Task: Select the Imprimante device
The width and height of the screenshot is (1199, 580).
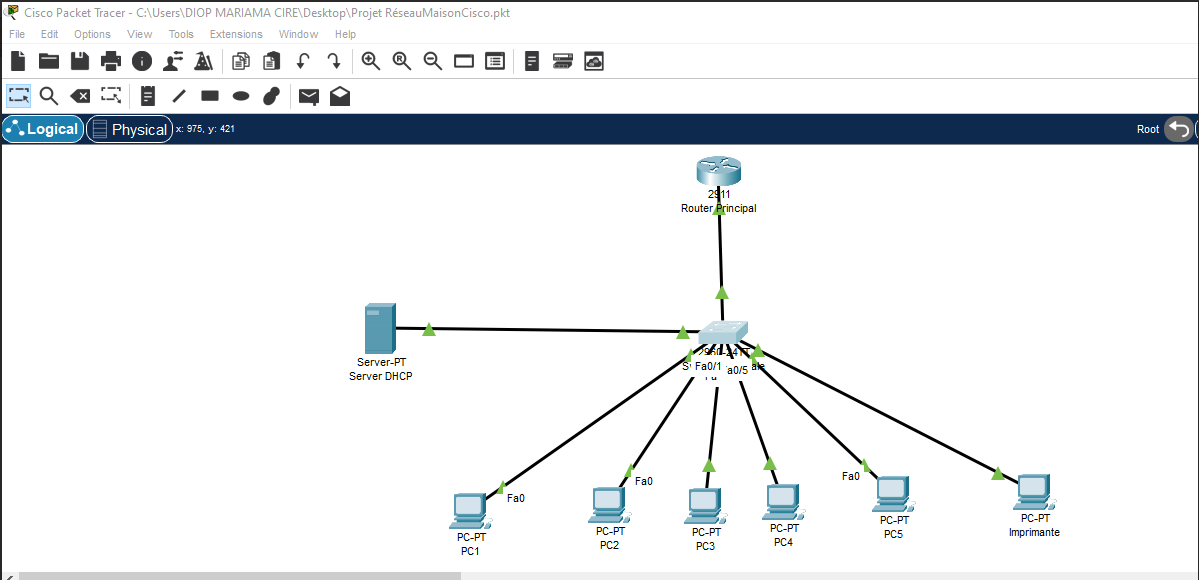Action: (x=1034, y=493)
